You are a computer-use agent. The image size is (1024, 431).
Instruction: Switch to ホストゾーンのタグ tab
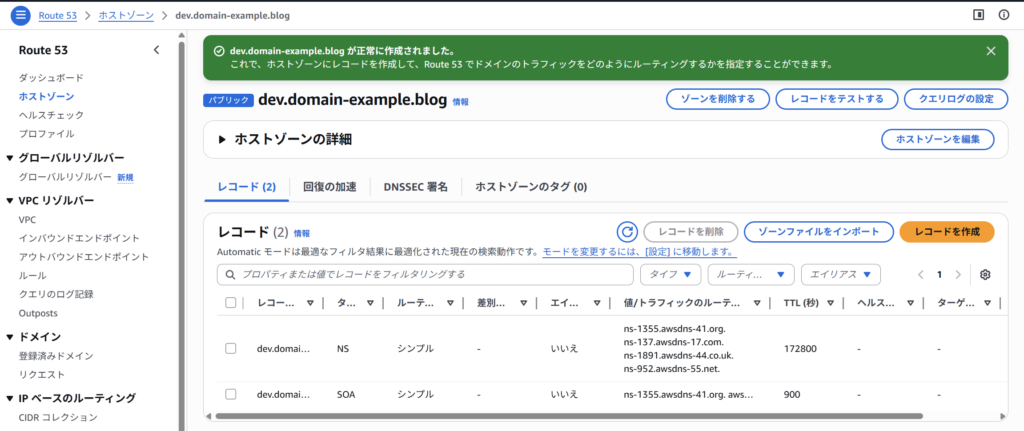[x=530, y=187]
